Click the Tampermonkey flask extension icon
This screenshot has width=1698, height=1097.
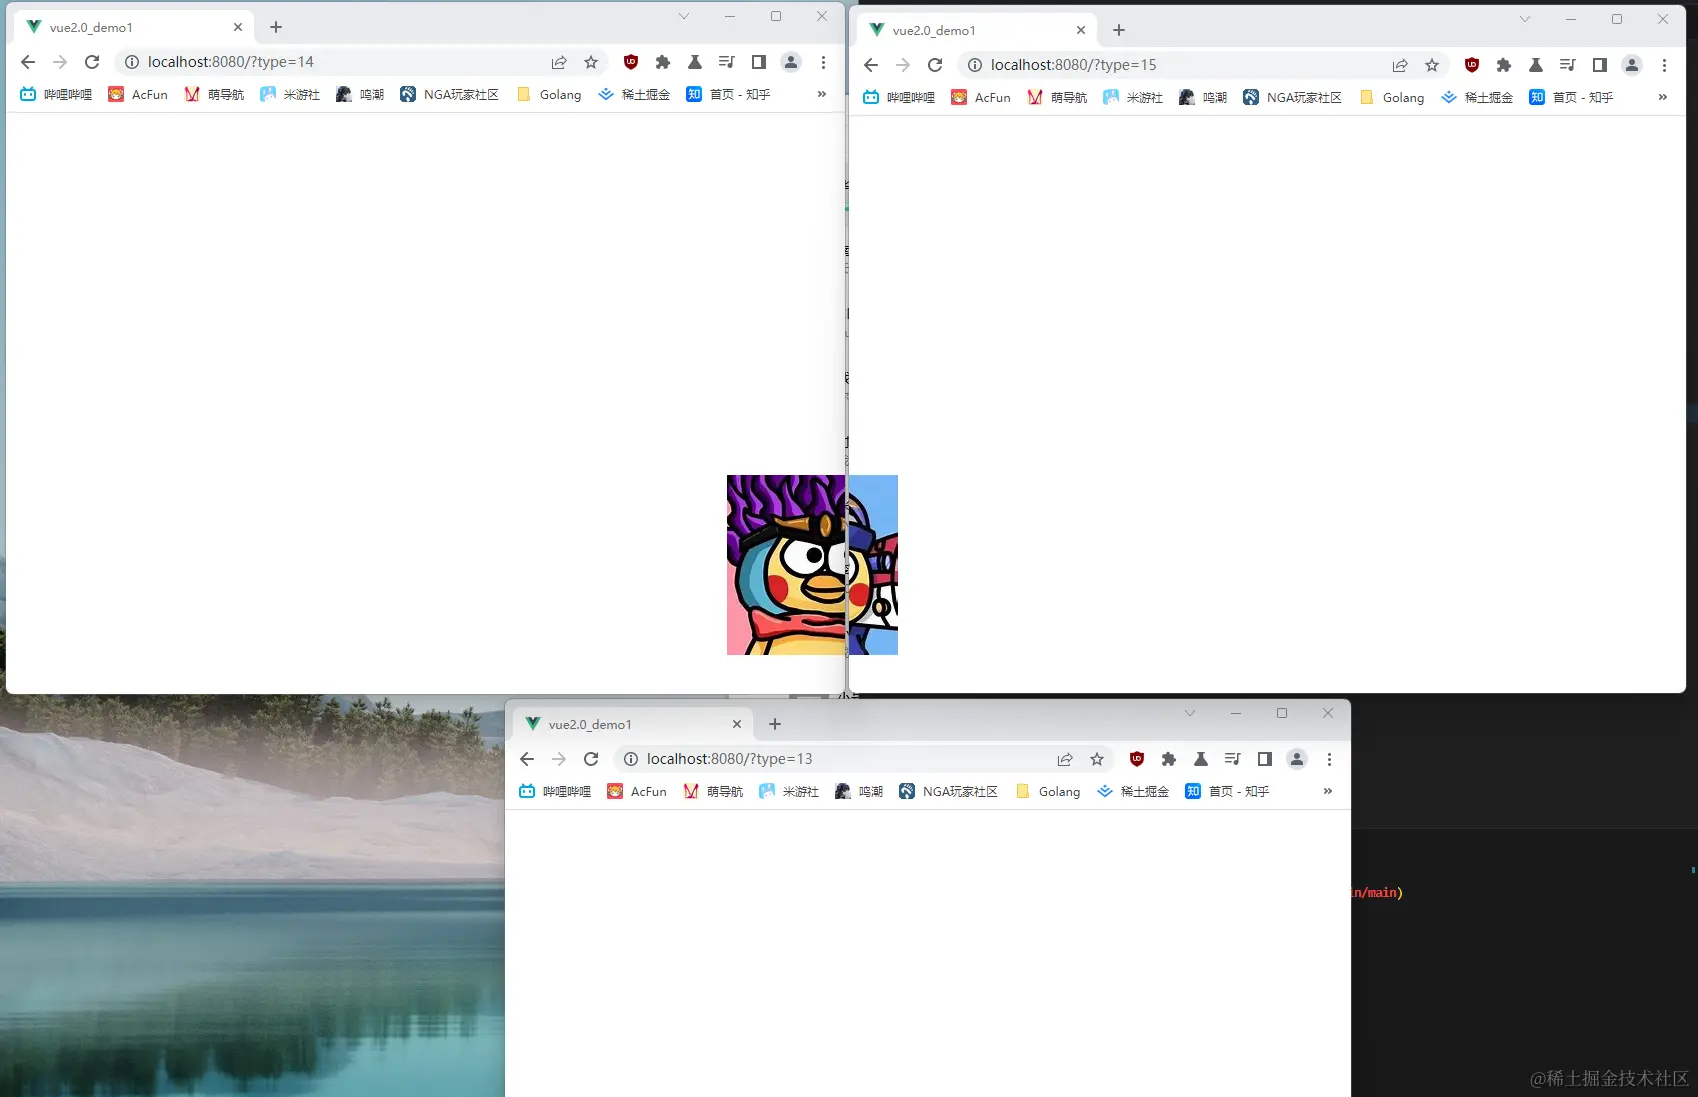(x=695, y=62)
